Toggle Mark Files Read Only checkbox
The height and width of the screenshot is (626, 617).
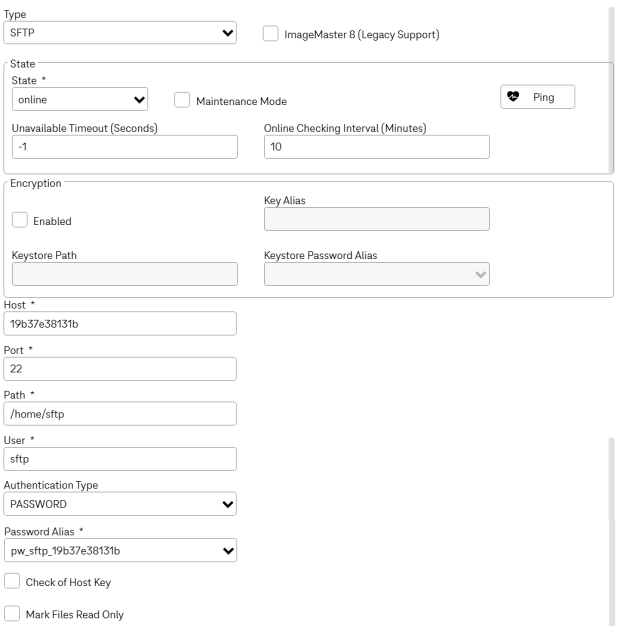[12, 614]
